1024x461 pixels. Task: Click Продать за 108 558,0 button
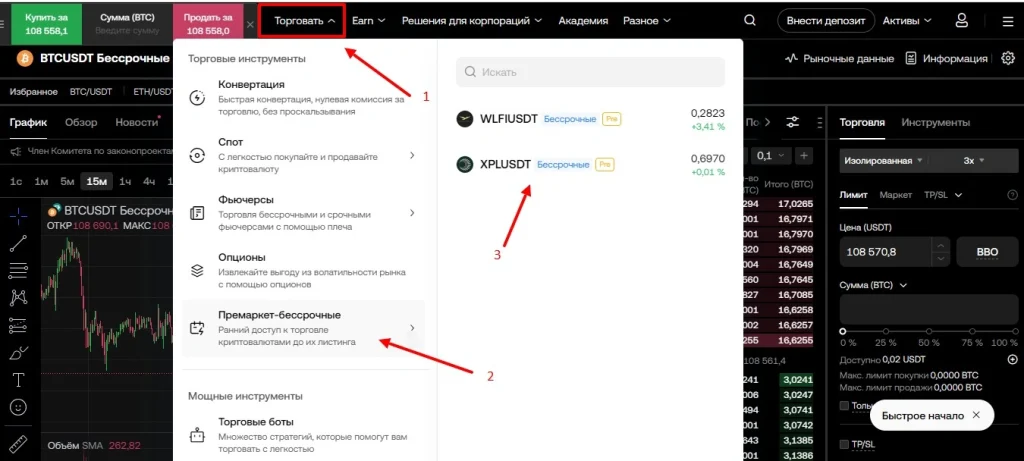(208, 24)
